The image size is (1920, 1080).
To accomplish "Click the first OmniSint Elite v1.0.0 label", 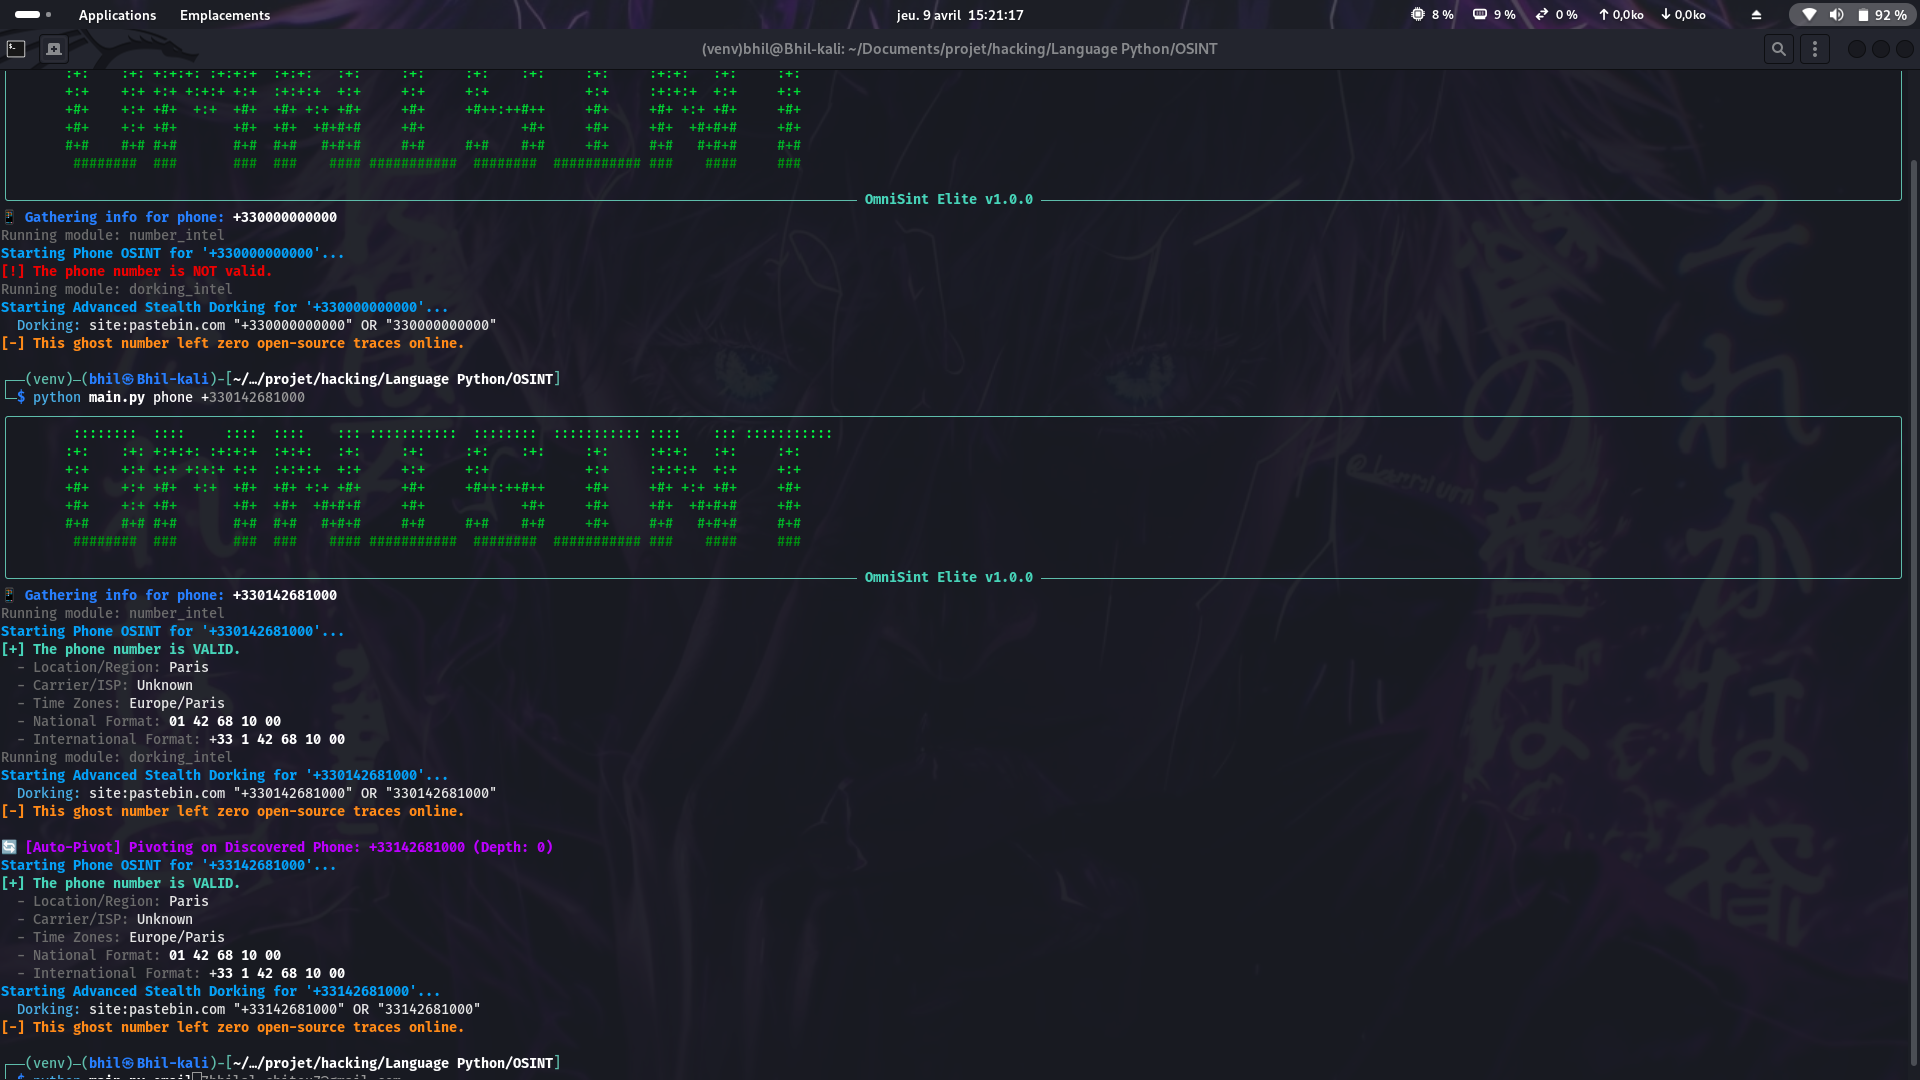I will tap(948, 200).
